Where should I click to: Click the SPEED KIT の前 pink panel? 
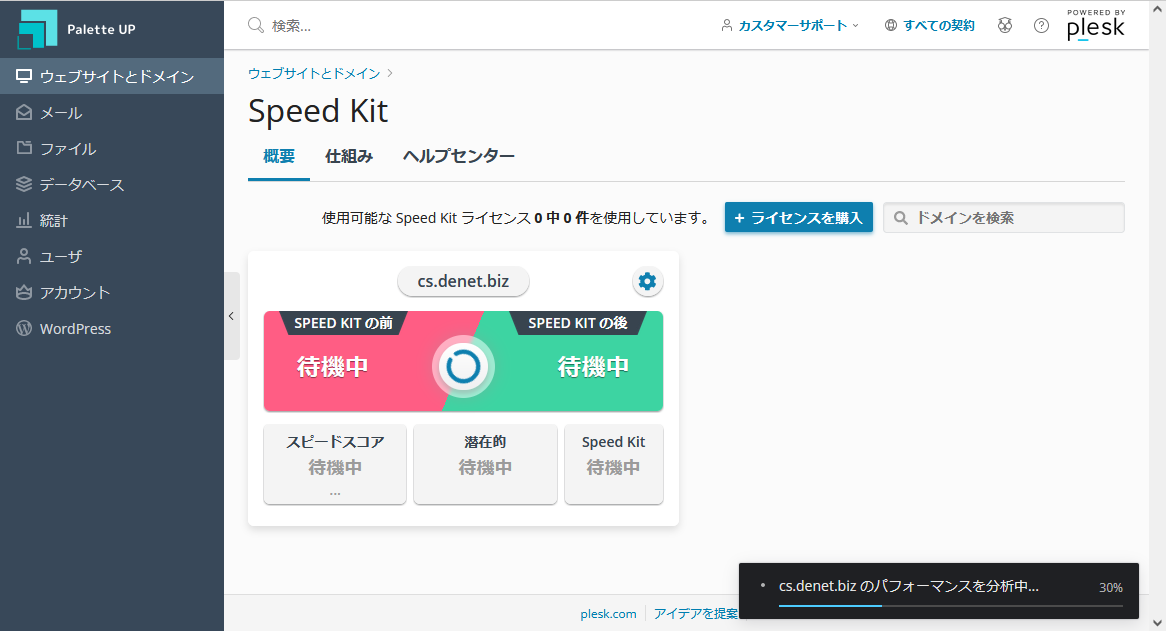click(357, 361)
